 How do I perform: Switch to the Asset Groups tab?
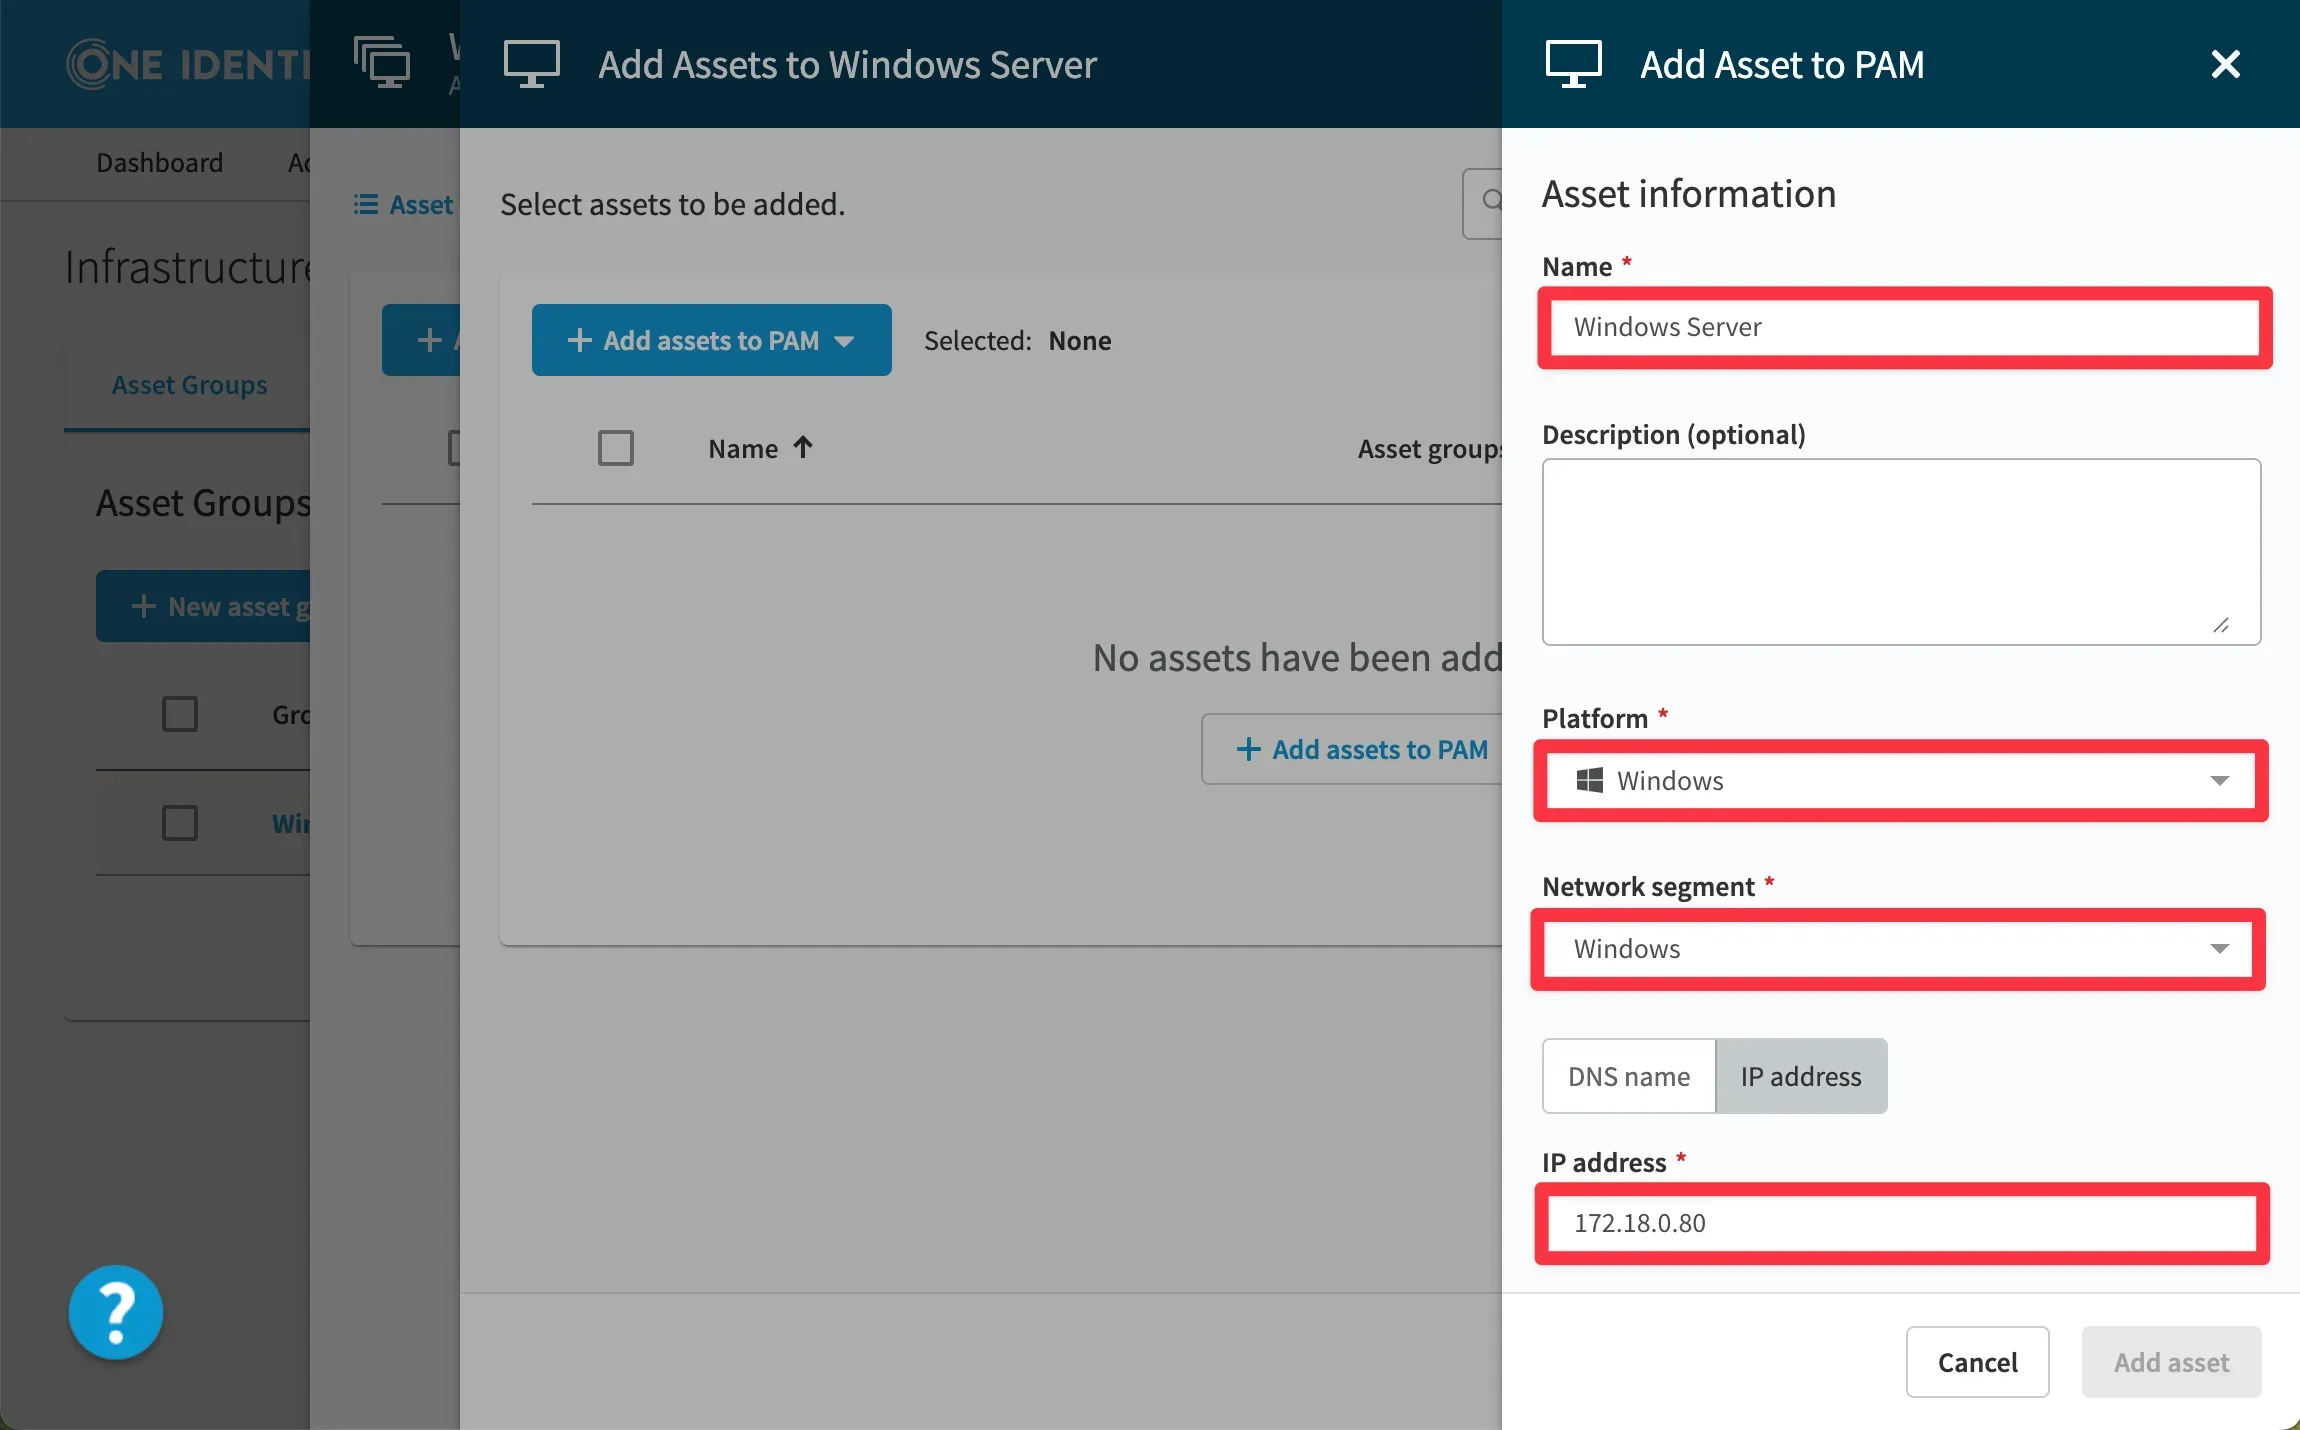[x=189, y=385]
